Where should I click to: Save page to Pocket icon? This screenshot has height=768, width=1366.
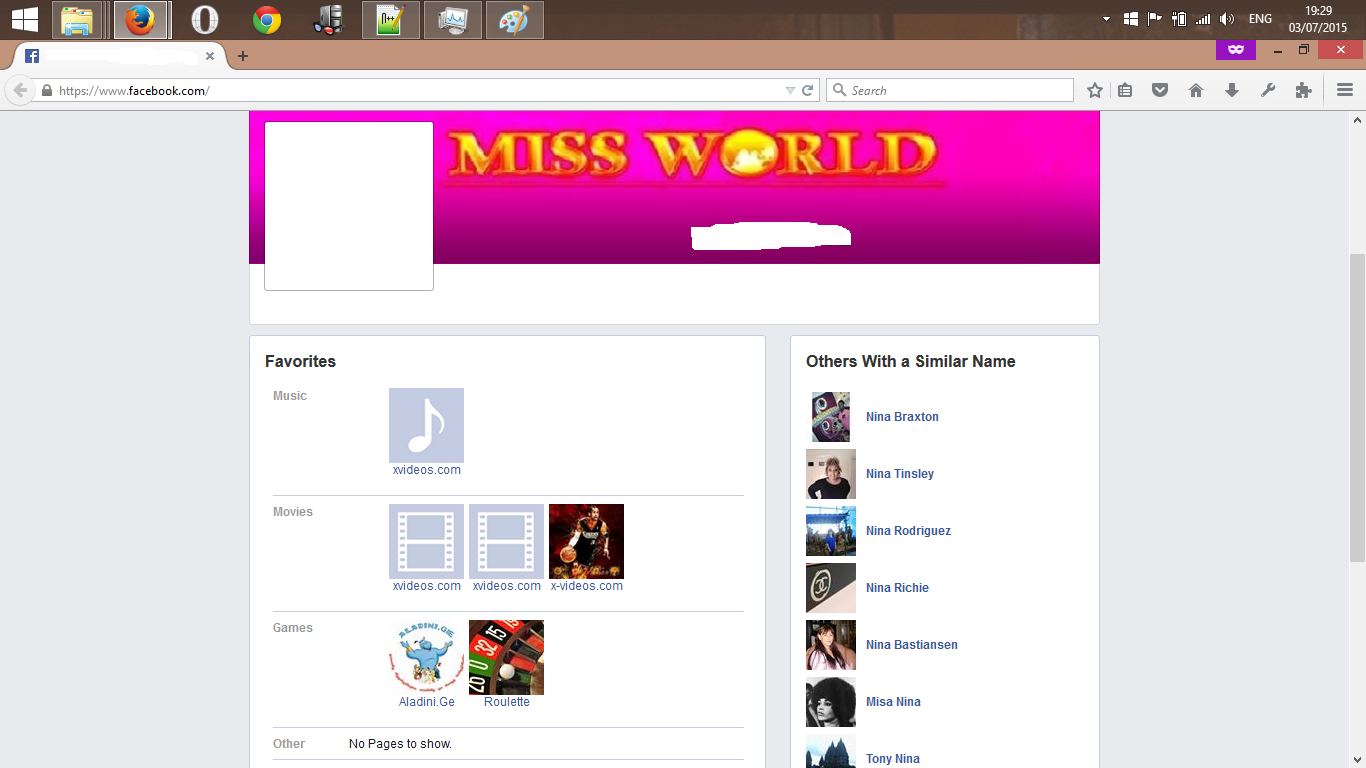coord(1160,90)
